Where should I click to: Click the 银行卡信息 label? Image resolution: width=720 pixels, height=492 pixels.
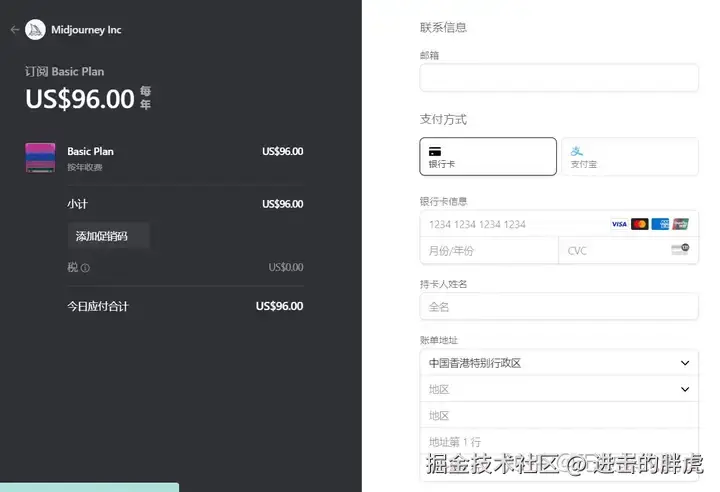(x=443, y=201)
